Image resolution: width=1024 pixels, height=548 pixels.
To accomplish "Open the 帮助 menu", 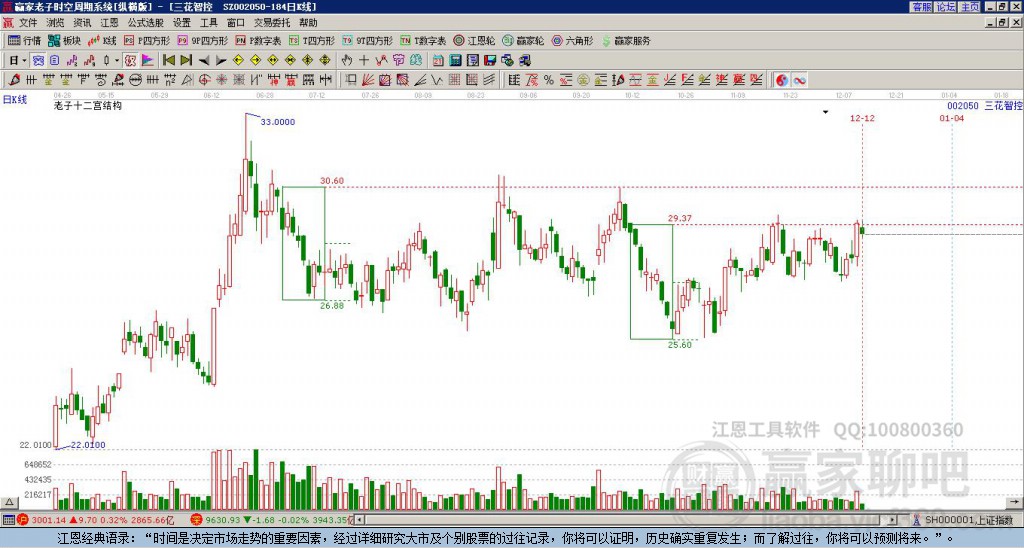I will tap(308, 23).
